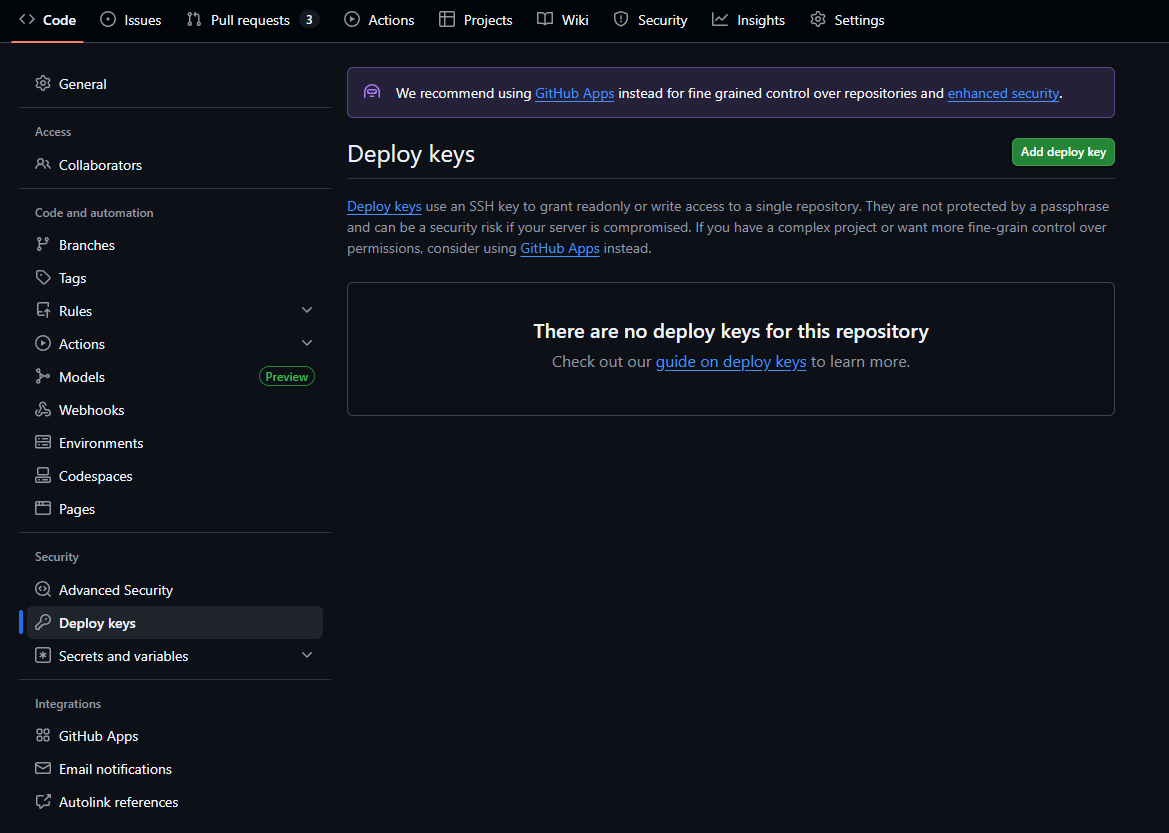Screen dimensions: 1169x833
Task: Follow the guide on deploy keys link
Action: [730, 362]
